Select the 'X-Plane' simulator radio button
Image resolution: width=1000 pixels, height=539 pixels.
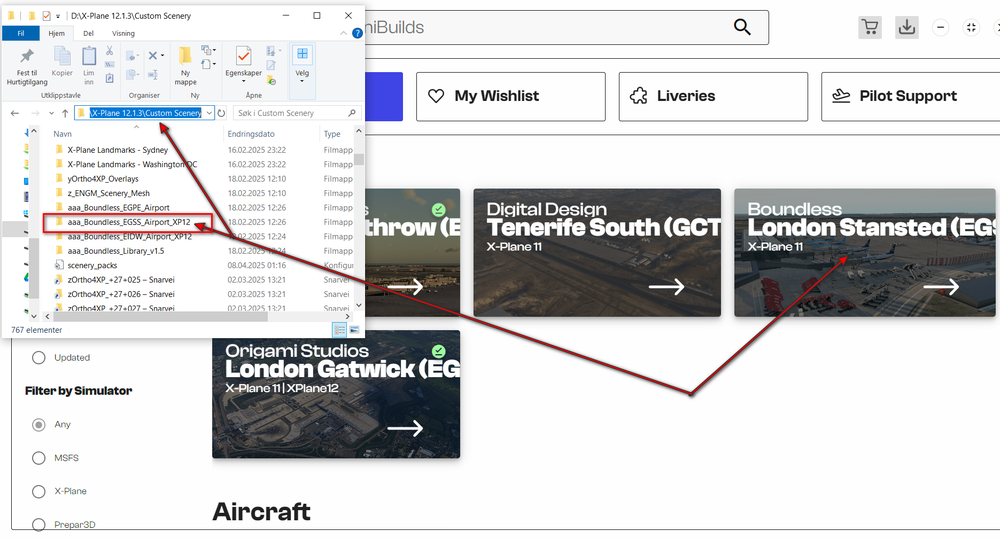click(x=39, y=492)
